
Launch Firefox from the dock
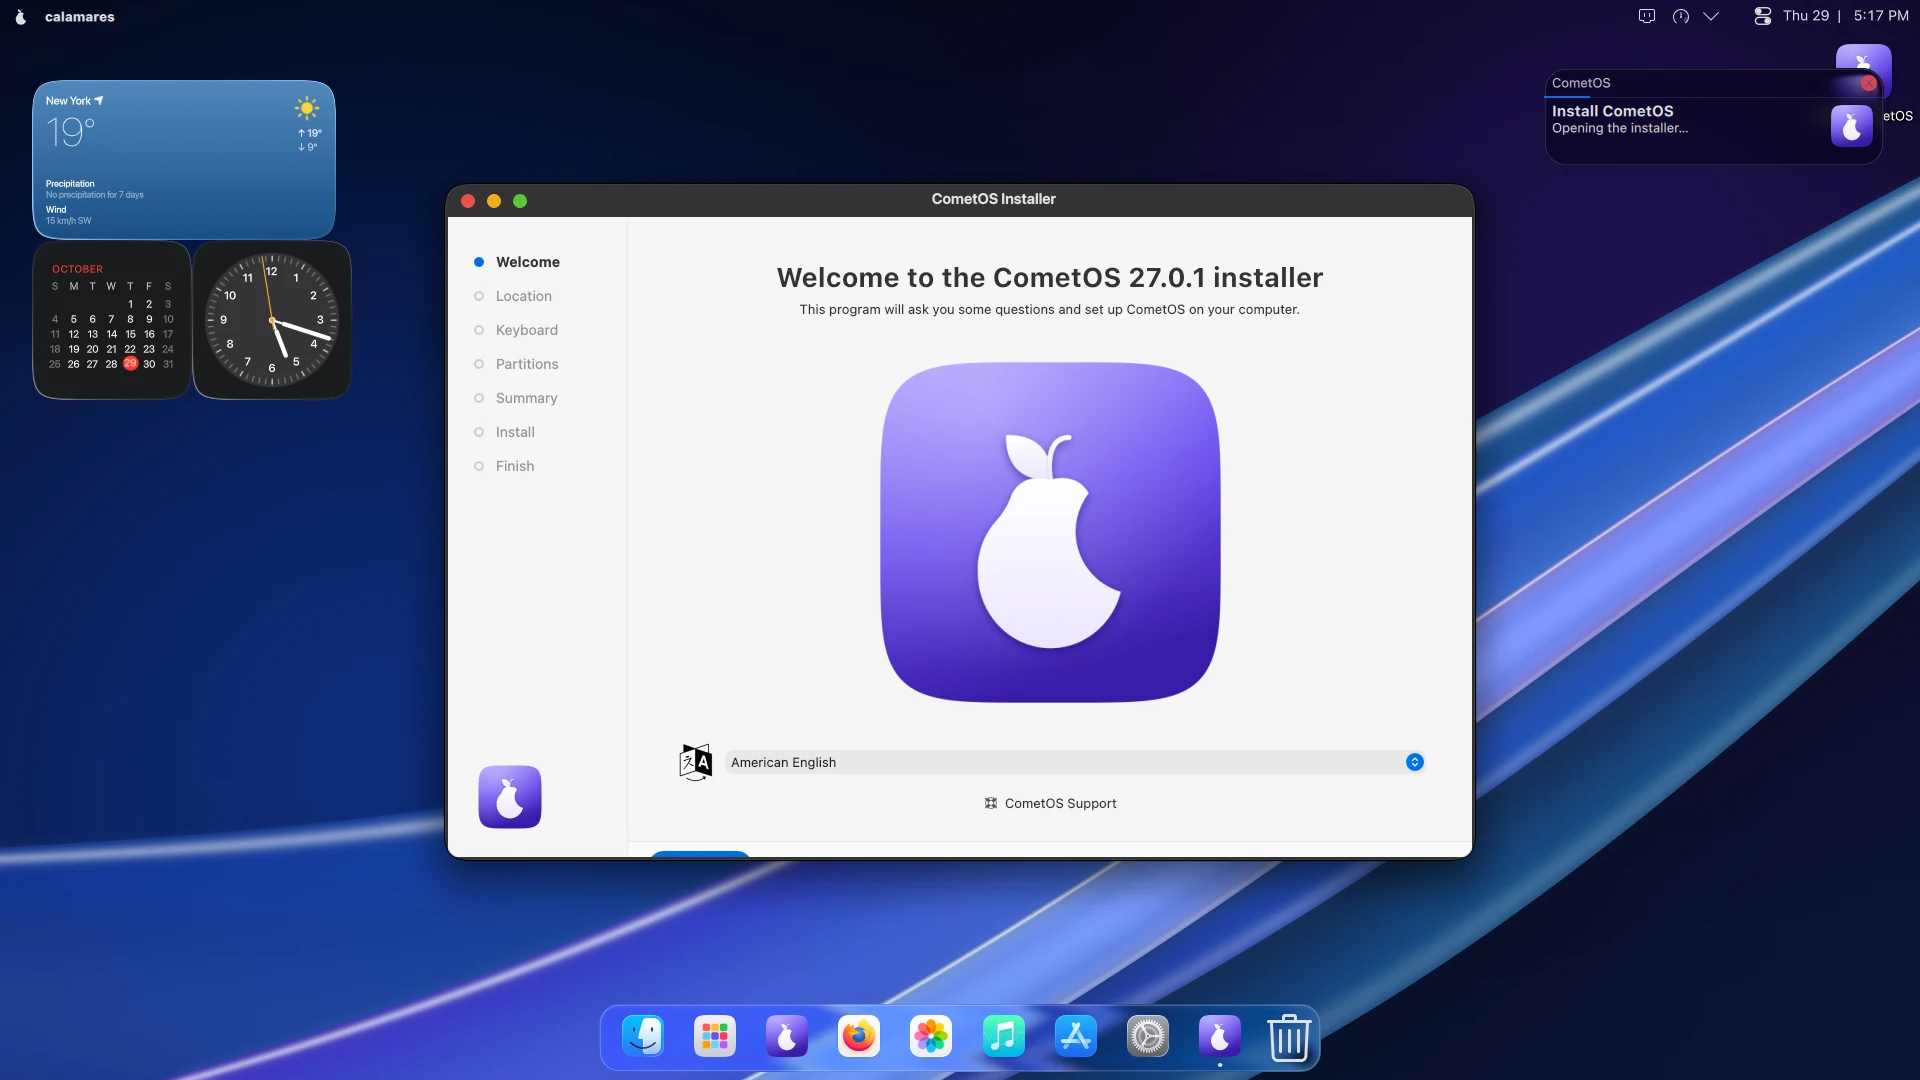pos(859,1037)
